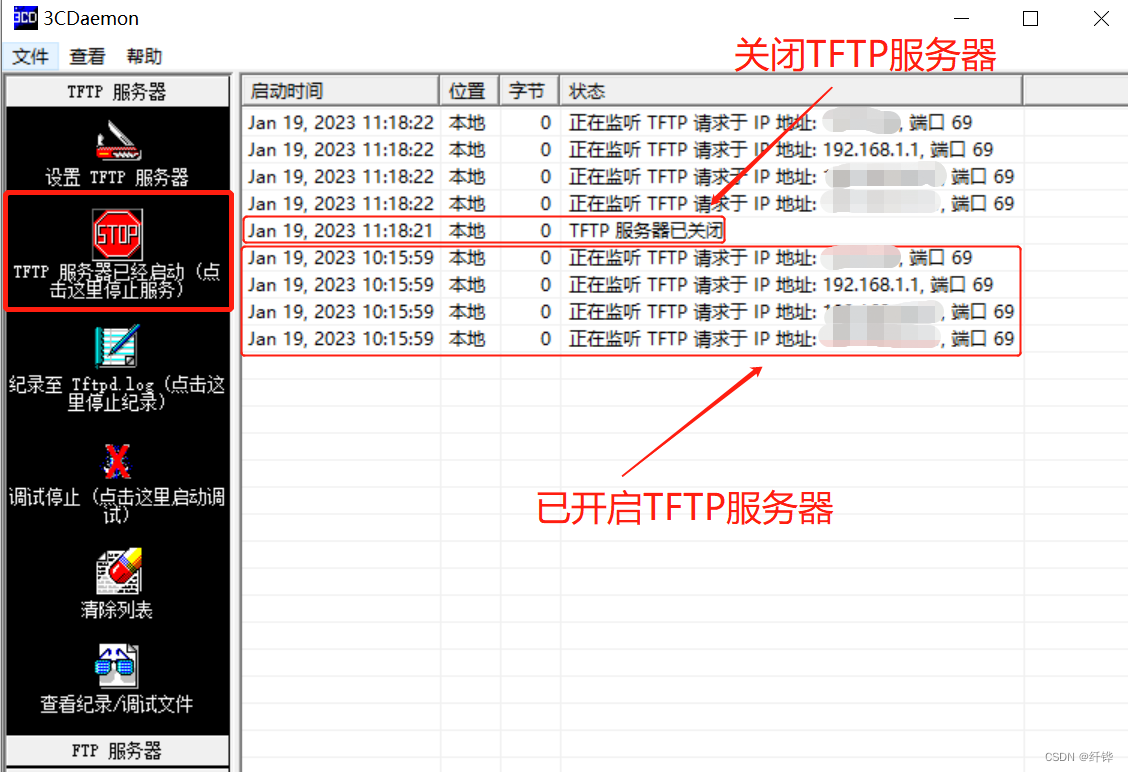Click the 纪录至 Tftpd.log label text
Screen dimensions: 1128x772
(117, 393)
